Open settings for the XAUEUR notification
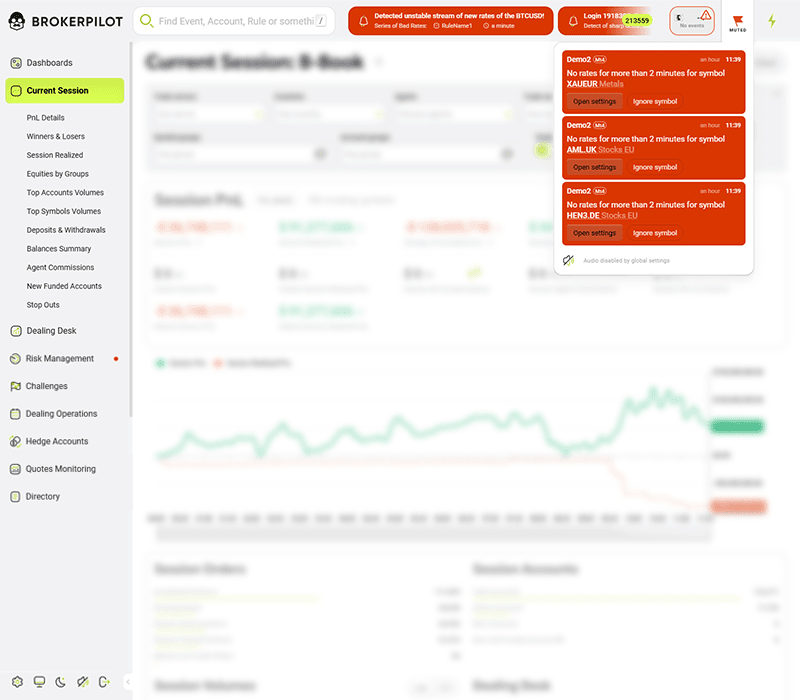Screen dimensions: 800x700 point(593,101)
